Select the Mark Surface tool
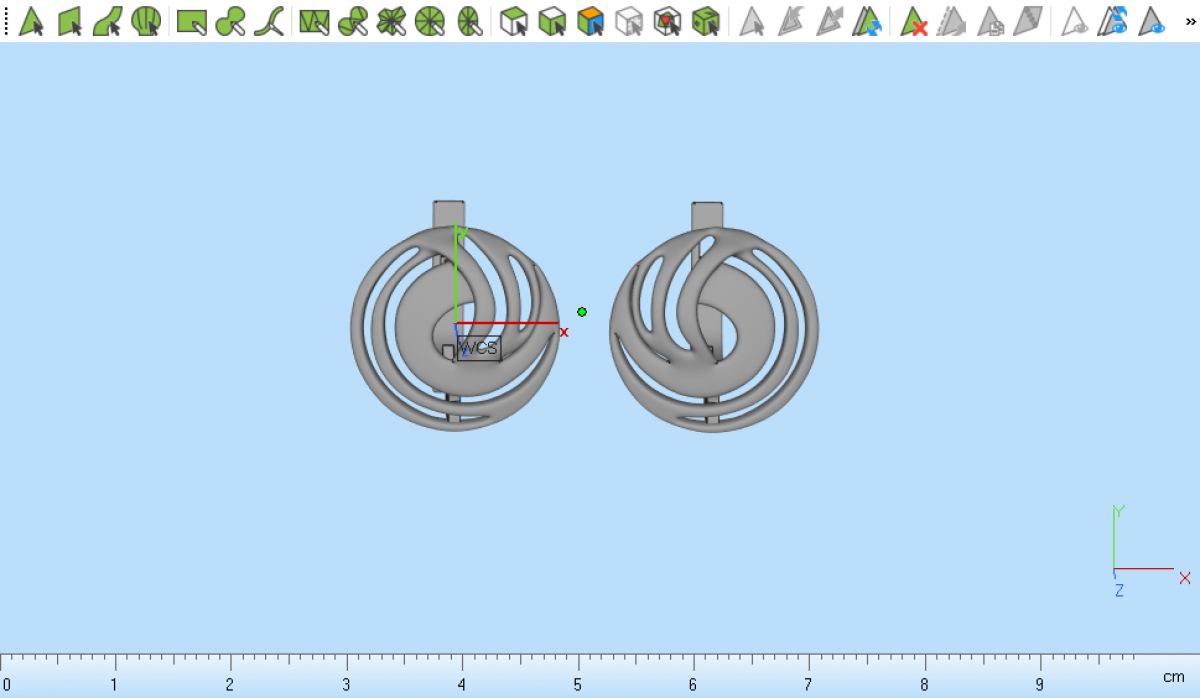 pos(108,21)
